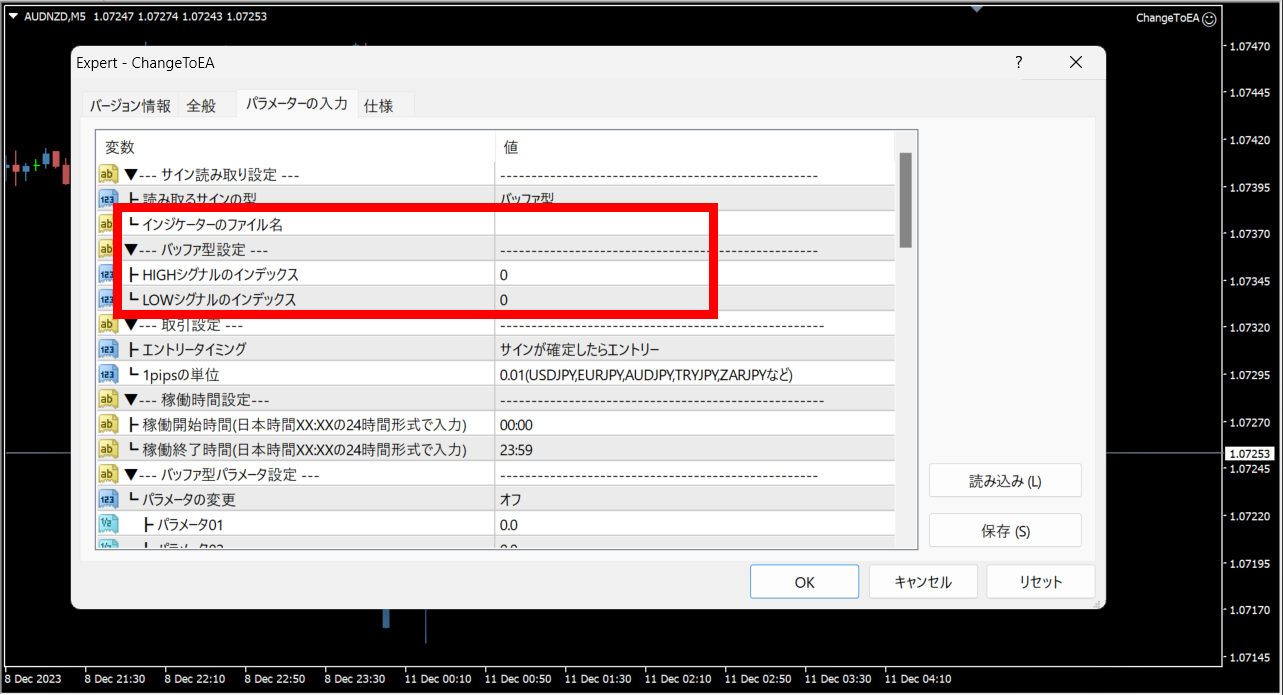This screenshot has height=695, width=1283.
Task: Click the triangle menu icon beside AUDNZD,M5
Action: (x=13, y=16)
